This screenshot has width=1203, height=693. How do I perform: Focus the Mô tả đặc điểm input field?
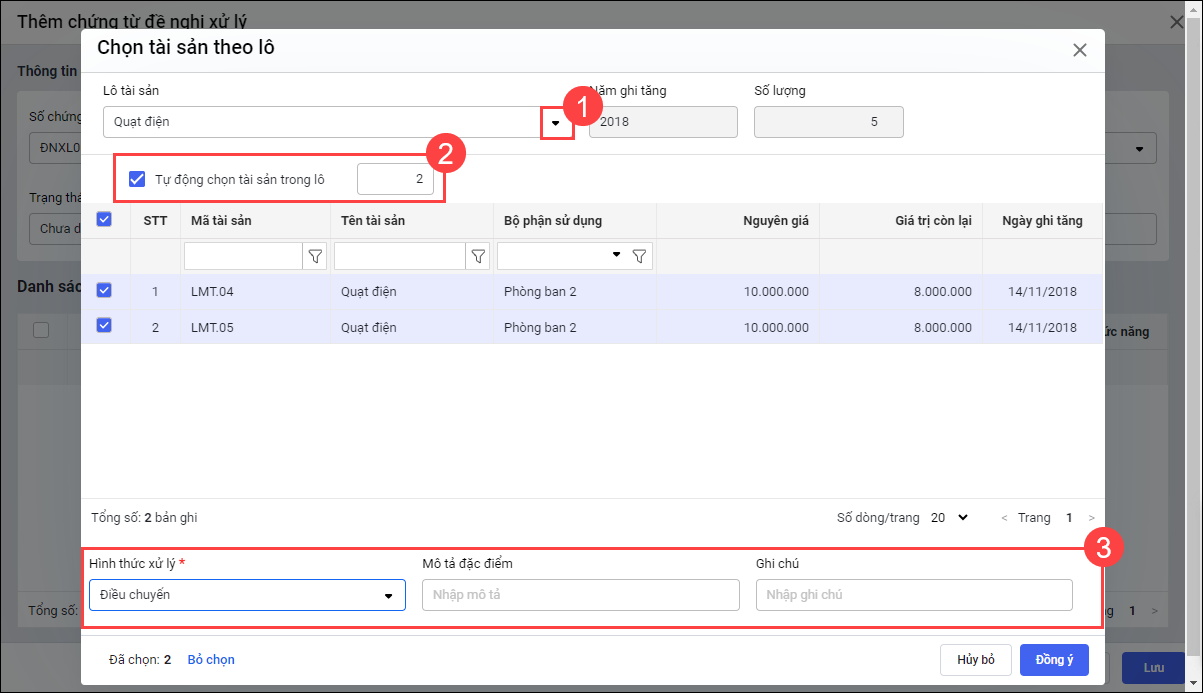click(580, 595)
